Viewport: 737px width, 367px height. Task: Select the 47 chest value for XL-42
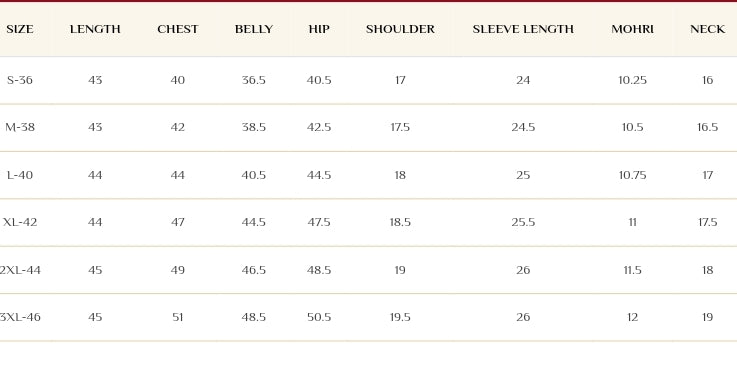(x=178, y=222)
